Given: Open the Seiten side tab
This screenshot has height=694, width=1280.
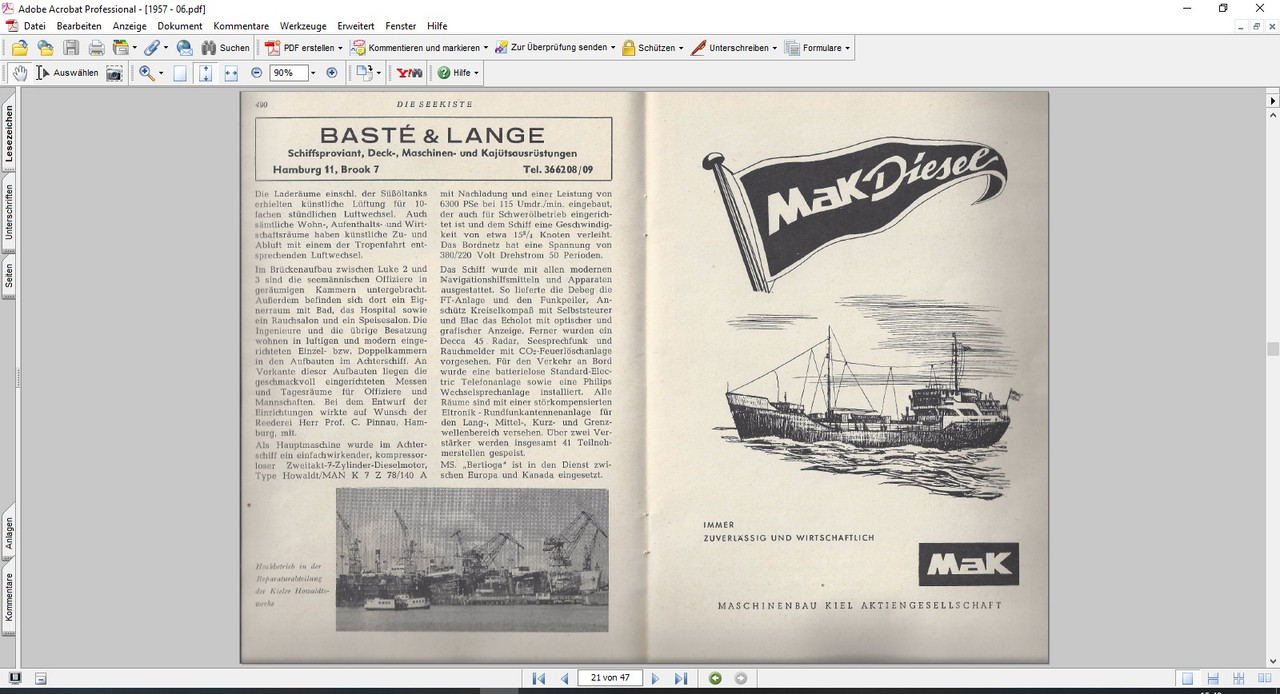Looking at the screenshot, I should point(9,275).
